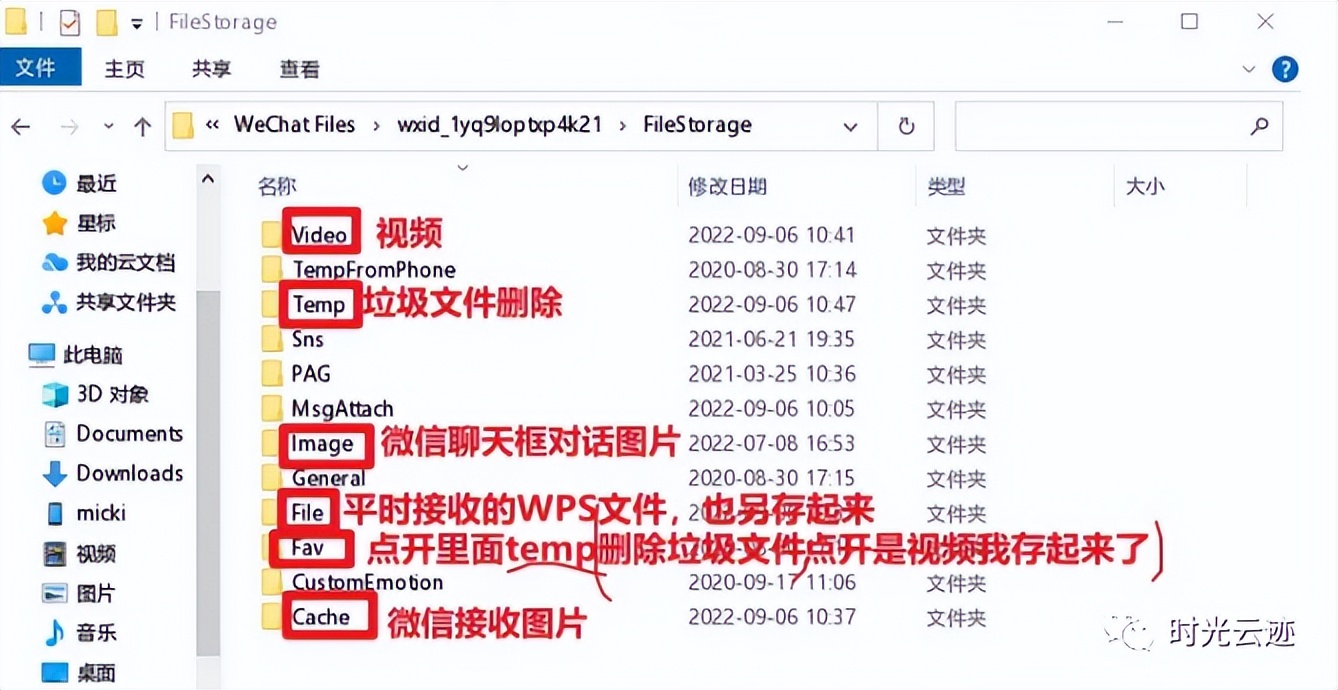Click the back navigation arrow
The image size is (1338, 690).
click(x=21, y=126)
